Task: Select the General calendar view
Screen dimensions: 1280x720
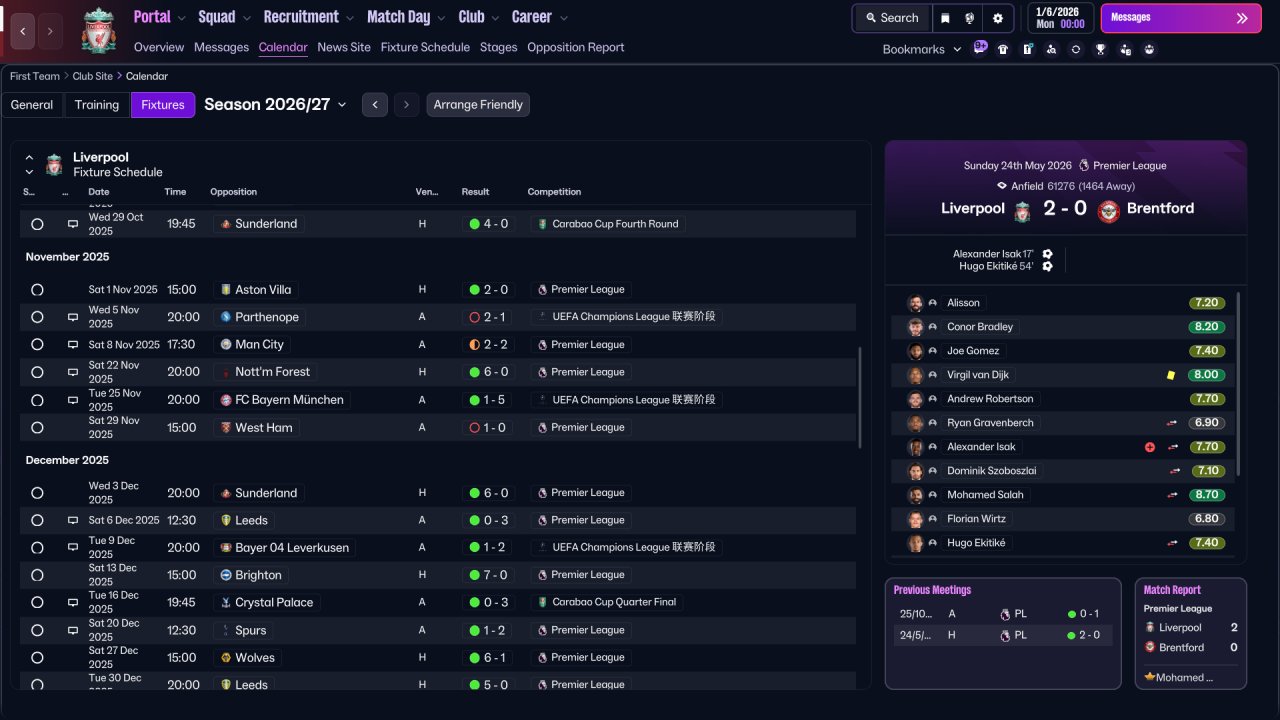Action: tap(32, 105)
